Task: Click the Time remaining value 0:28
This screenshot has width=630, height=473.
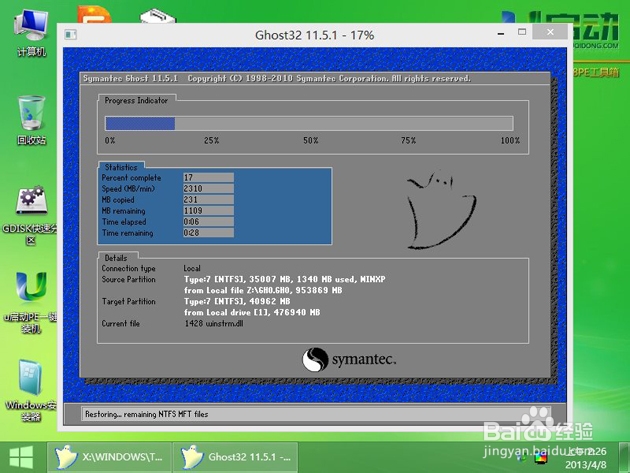Action: pyautogui.click(x=208, y=233)
